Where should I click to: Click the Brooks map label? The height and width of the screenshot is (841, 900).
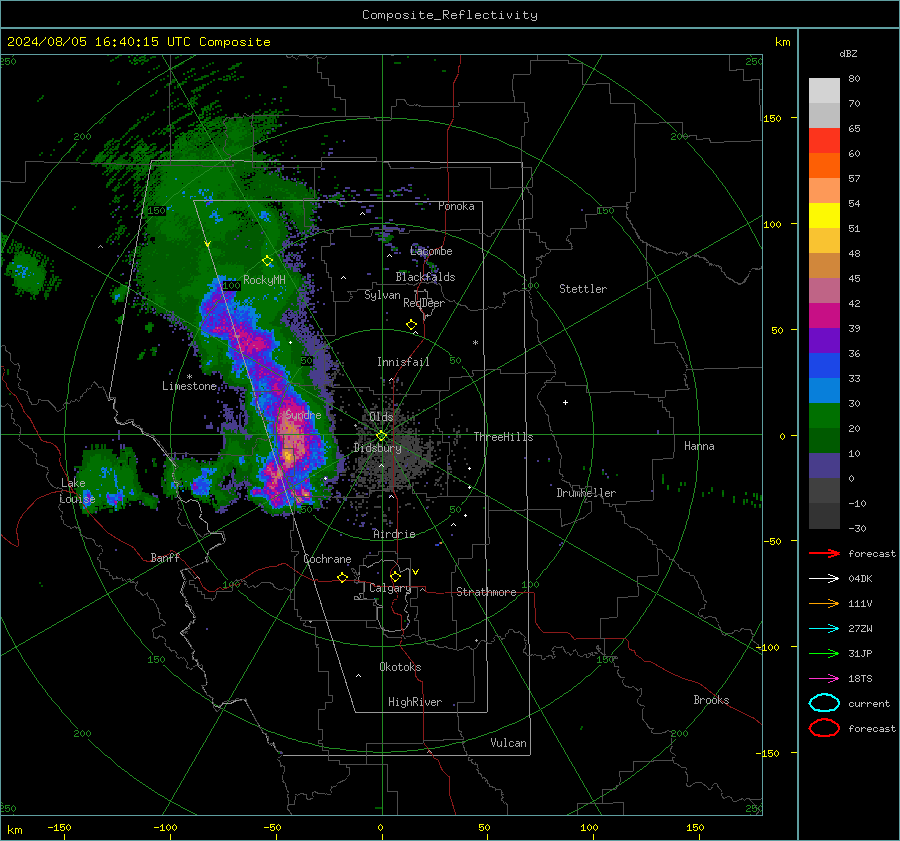click(x=711, y=700)
